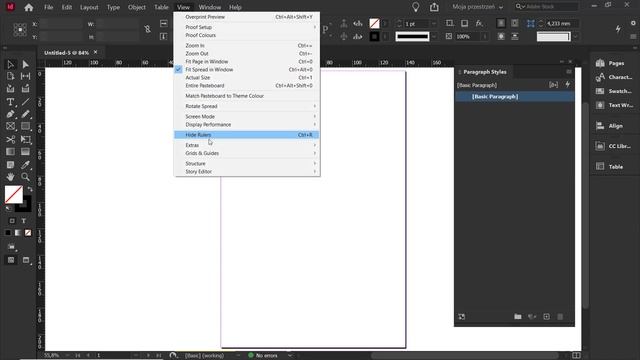Image resolution: width=640 pixels, height=360 pixels.
Task: Expand the Structure submenu
Action: [x=247, y=164]
